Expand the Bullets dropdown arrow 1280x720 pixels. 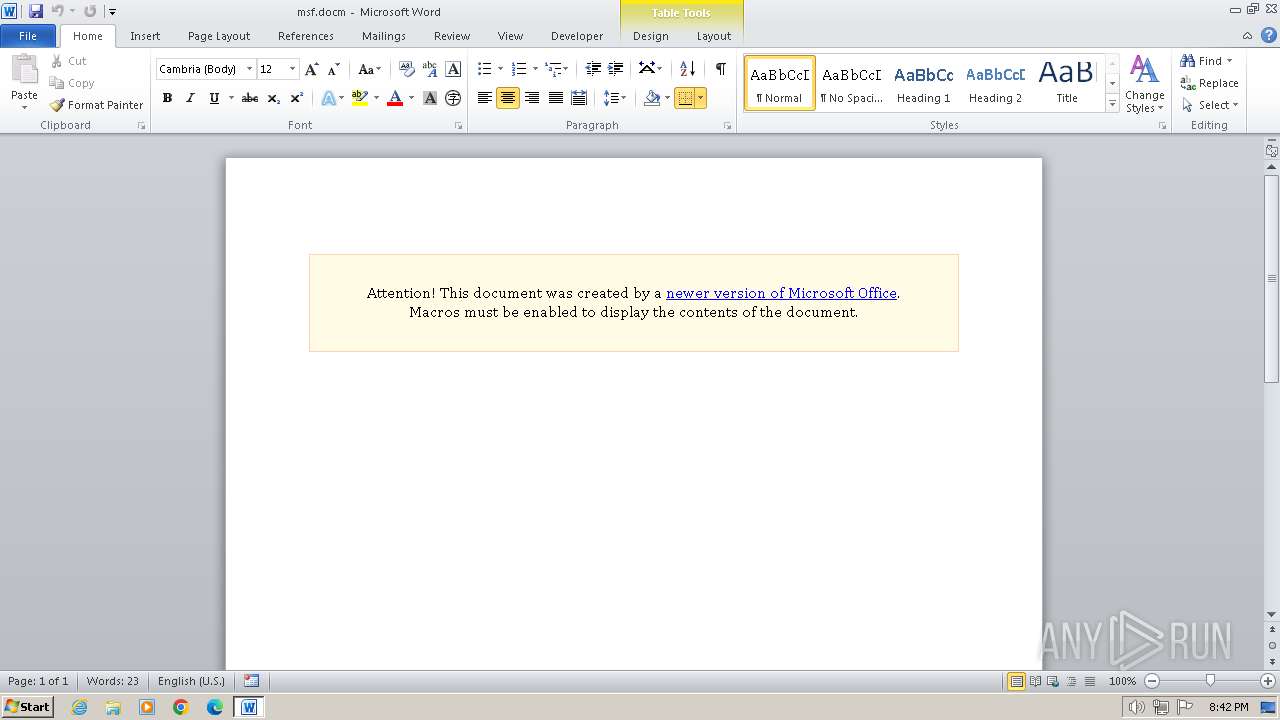[x=500, y=69]
